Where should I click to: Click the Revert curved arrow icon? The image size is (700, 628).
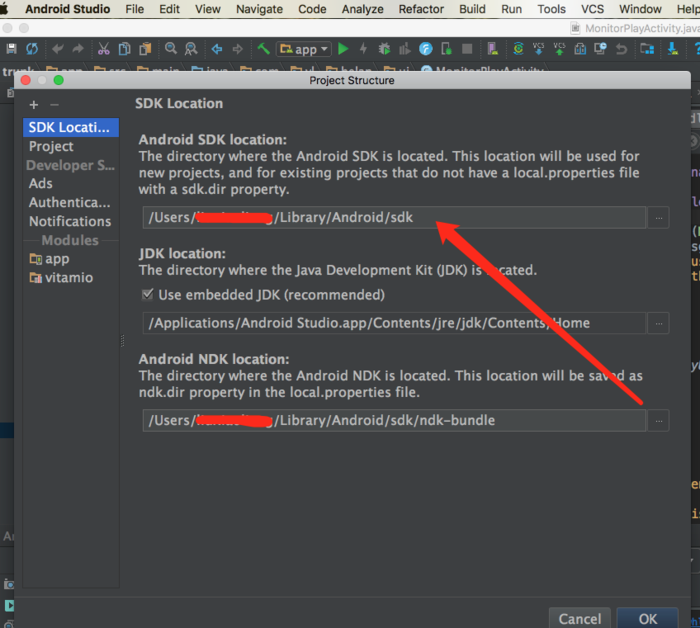click(621, 48)
